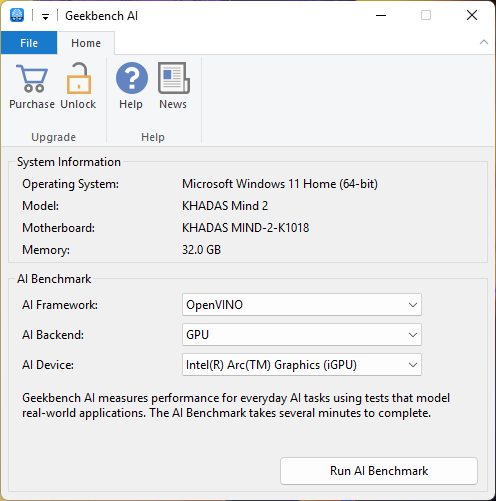The width and height of the screenshot is (496, 501).
Task: Expand the AI Device Intel Arc dropdown
Action: (x=302, y=365)
